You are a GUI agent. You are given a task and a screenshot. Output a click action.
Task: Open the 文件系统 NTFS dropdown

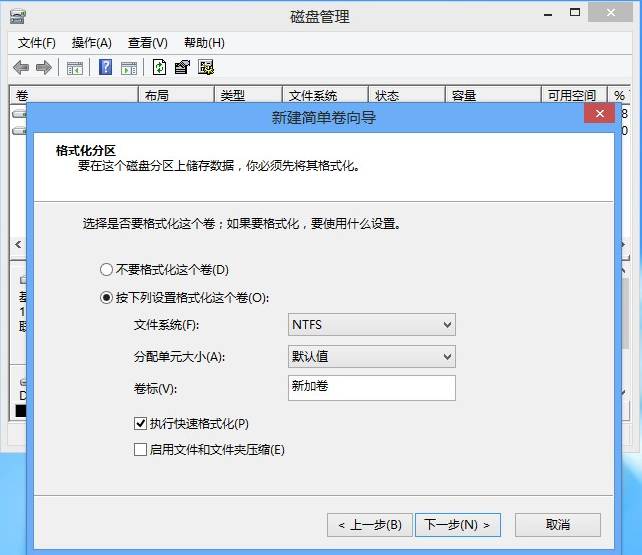[x=372, y=325]
